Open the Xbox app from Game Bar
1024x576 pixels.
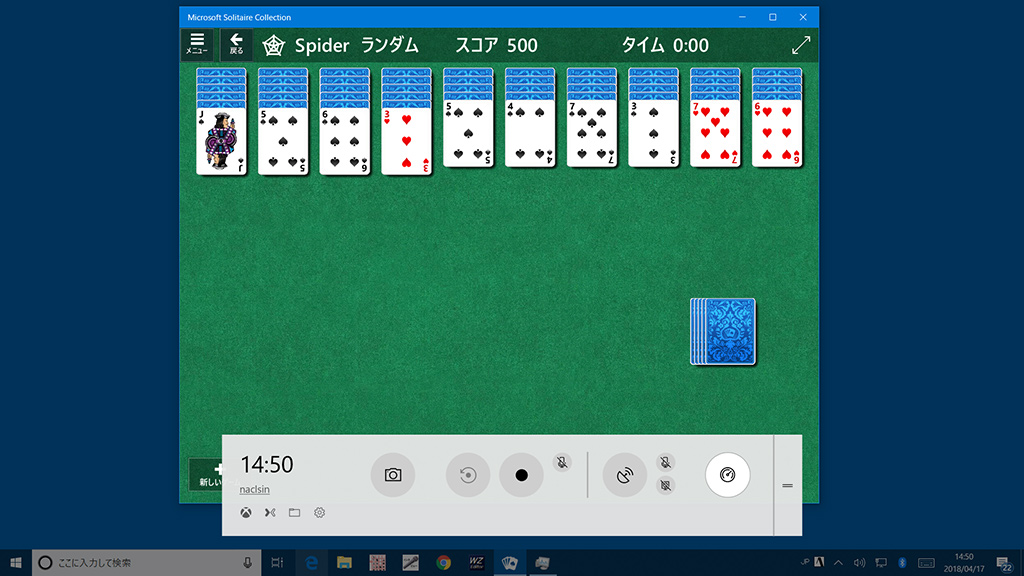click(245, 513)
